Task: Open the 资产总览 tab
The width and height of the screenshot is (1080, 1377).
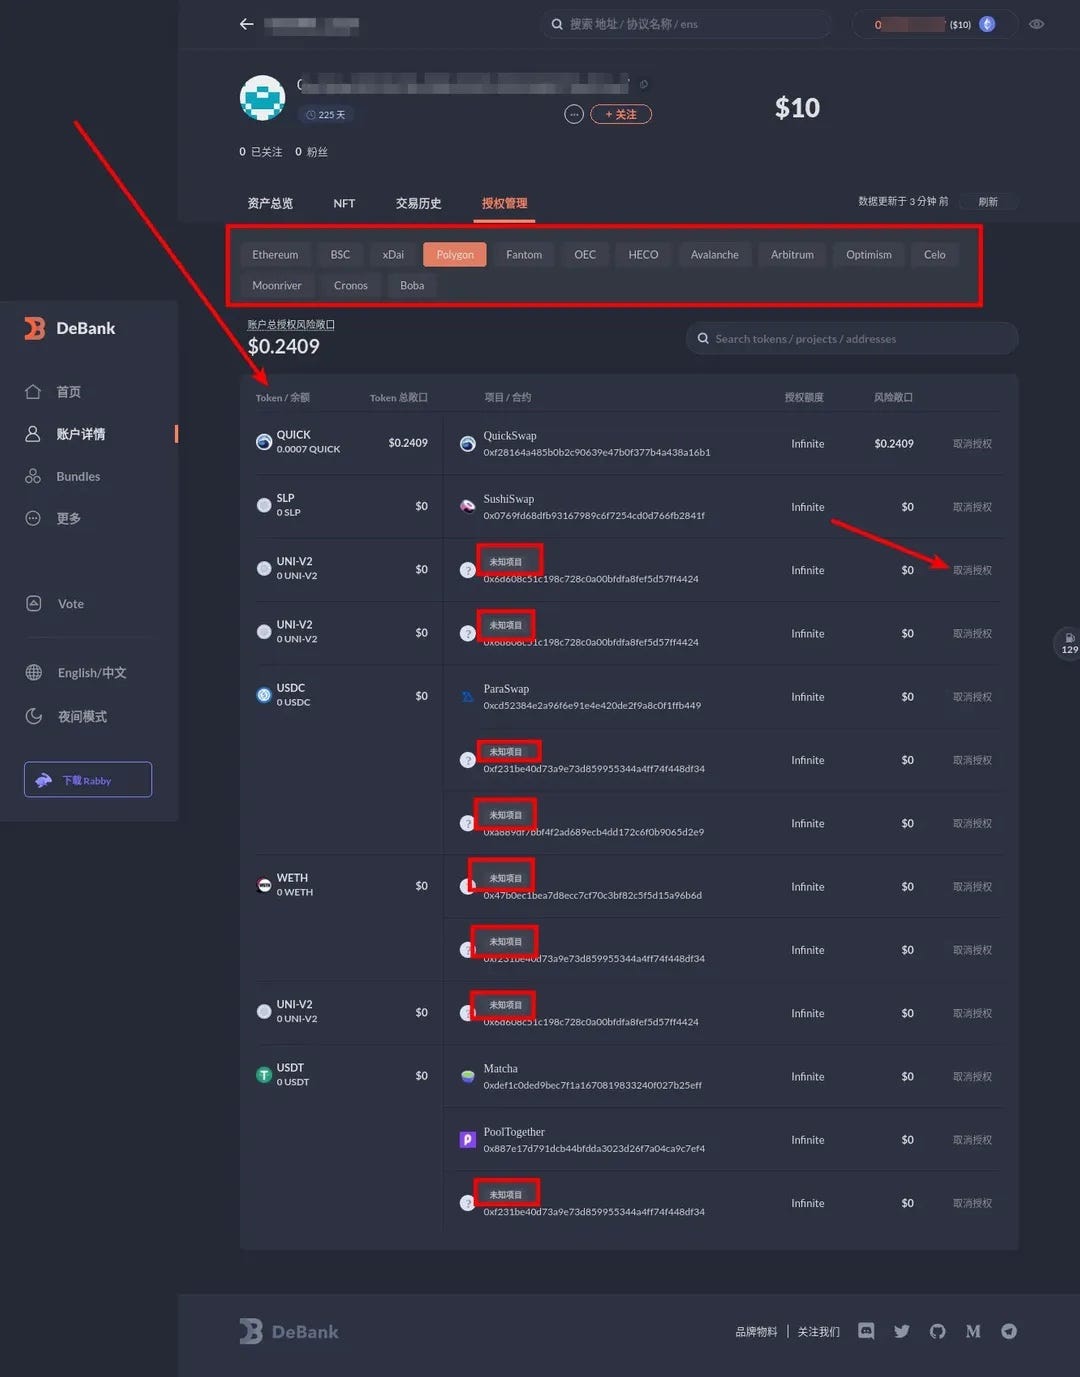Action: pyautogui.click(x=270, y=203)
